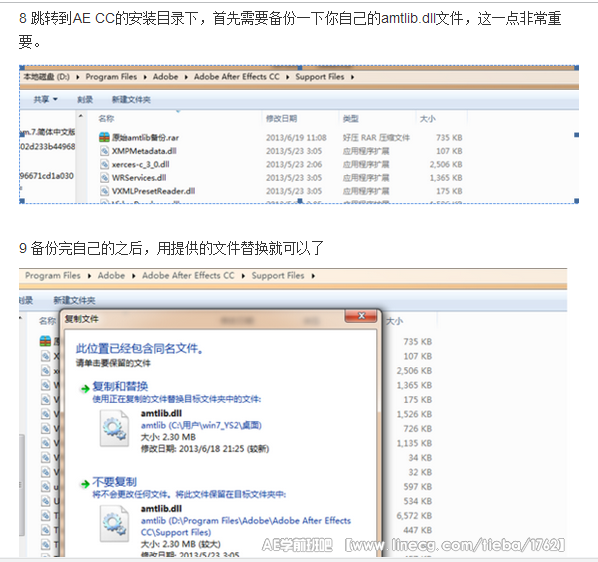Viewport: 598px width, 562px height.
Task: Go to Adobe in step 9 breadcrumb
Action: pyautogui.click(x=111, y=276)
